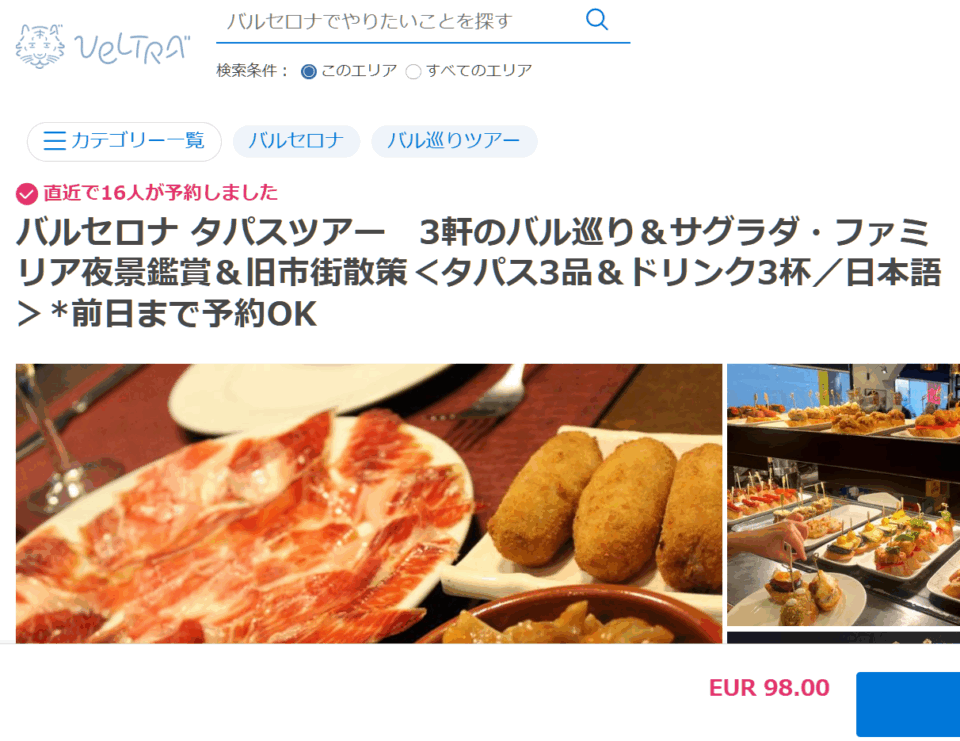Click the blue booking button

(908, 704)
